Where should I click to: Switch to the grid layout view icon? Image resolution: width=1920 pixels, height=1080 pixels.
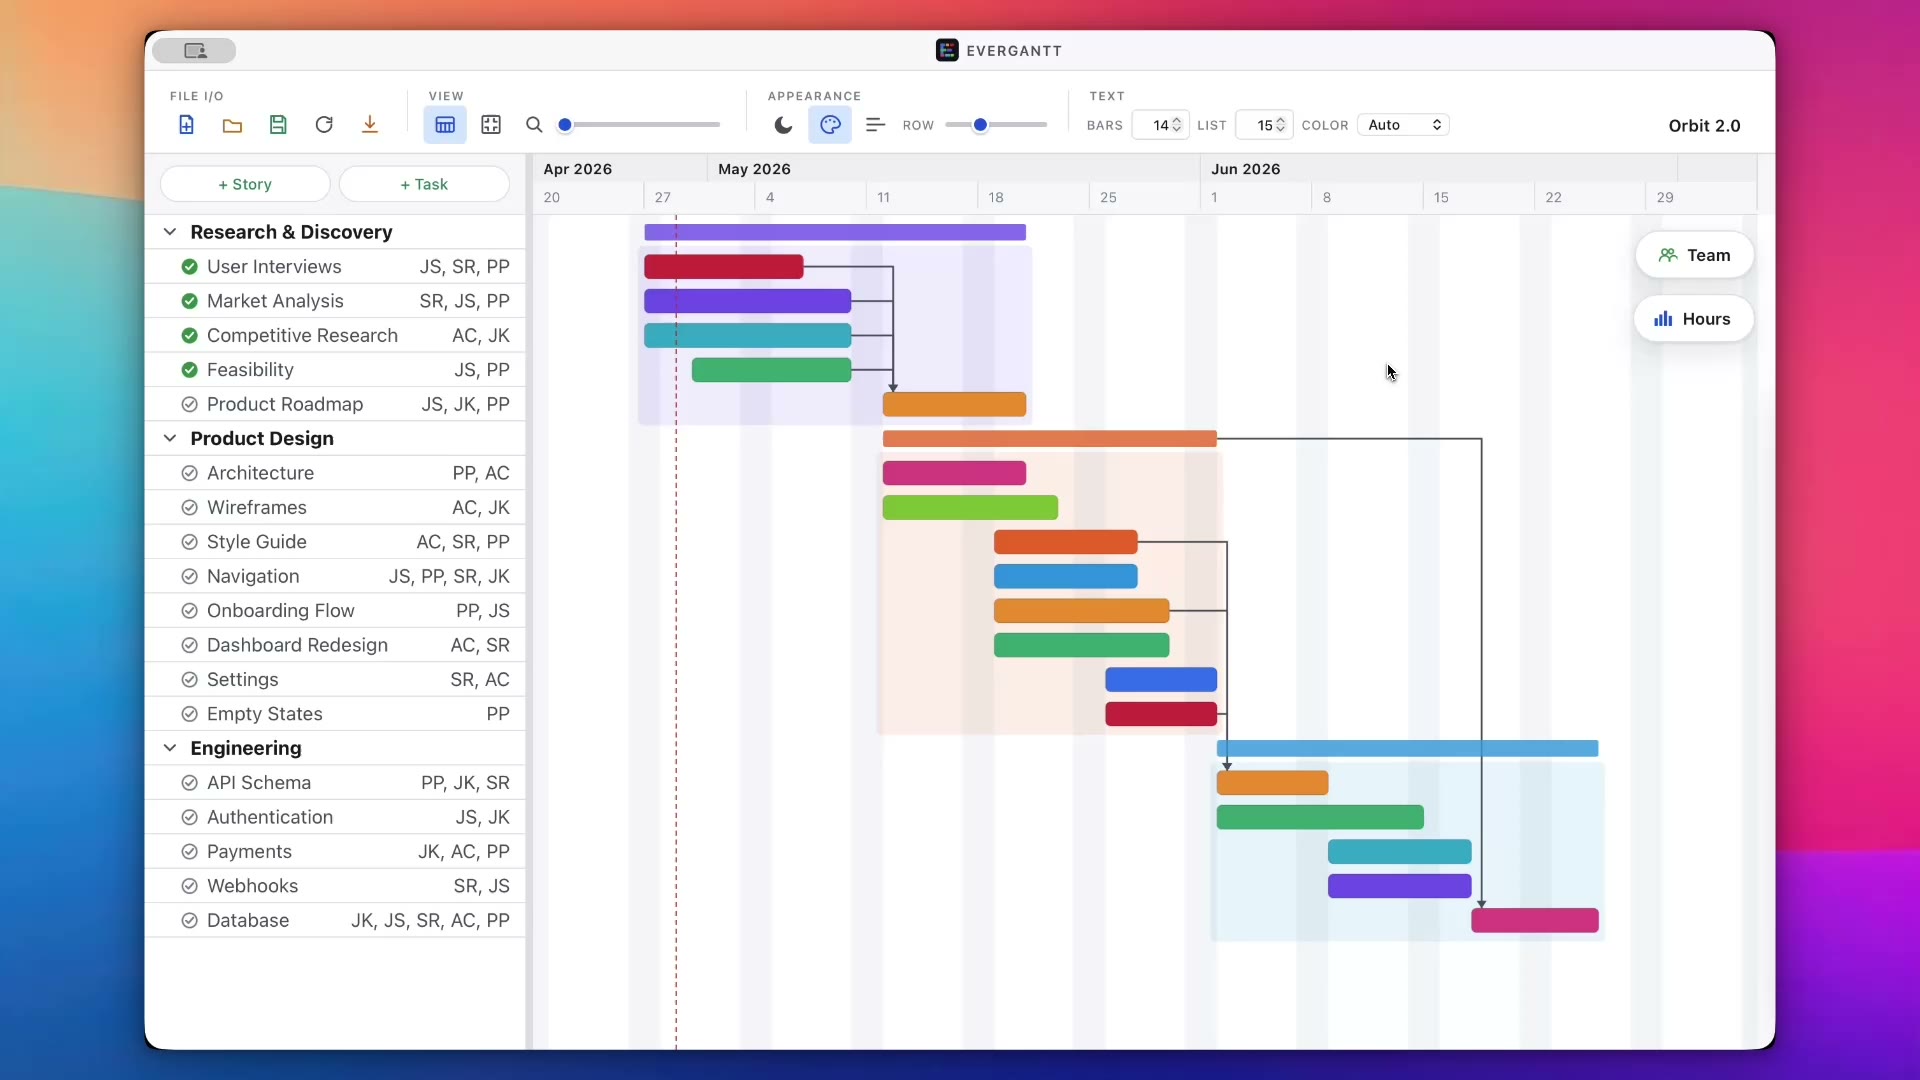[x=491, y=125]
